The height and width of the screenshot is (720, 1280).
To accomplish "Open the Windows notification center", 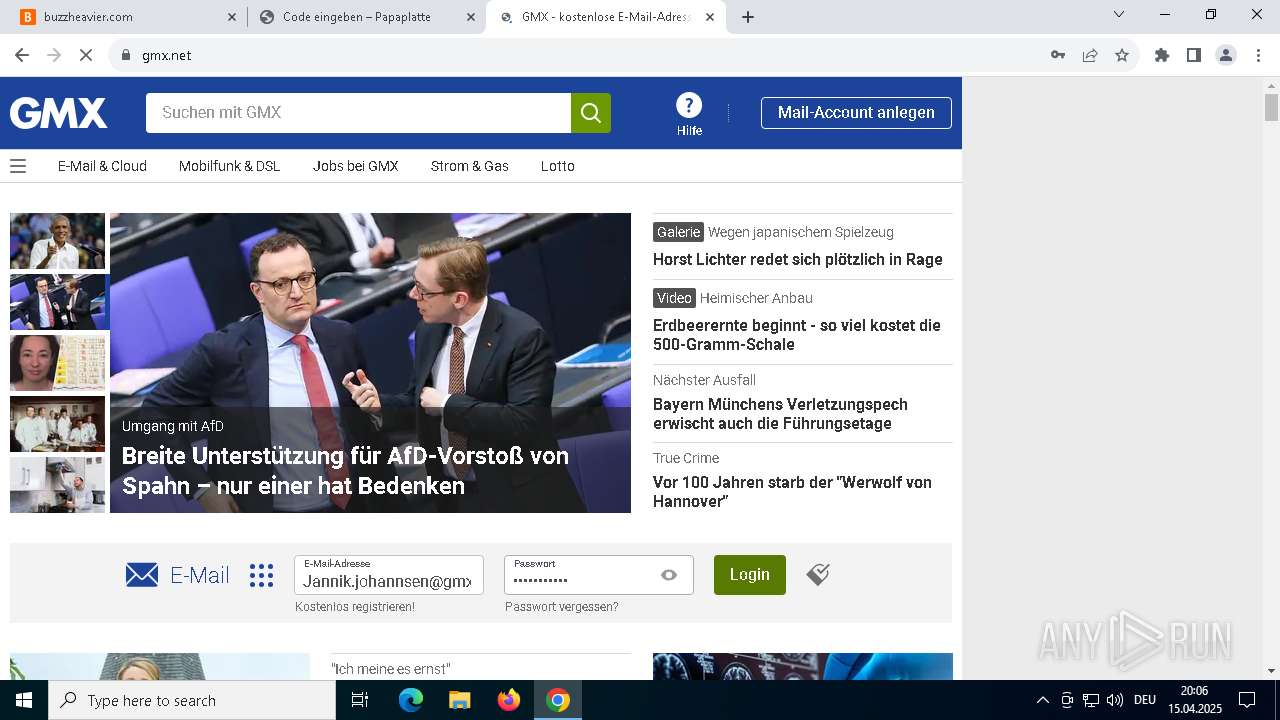I will [x=1247, y=700].
